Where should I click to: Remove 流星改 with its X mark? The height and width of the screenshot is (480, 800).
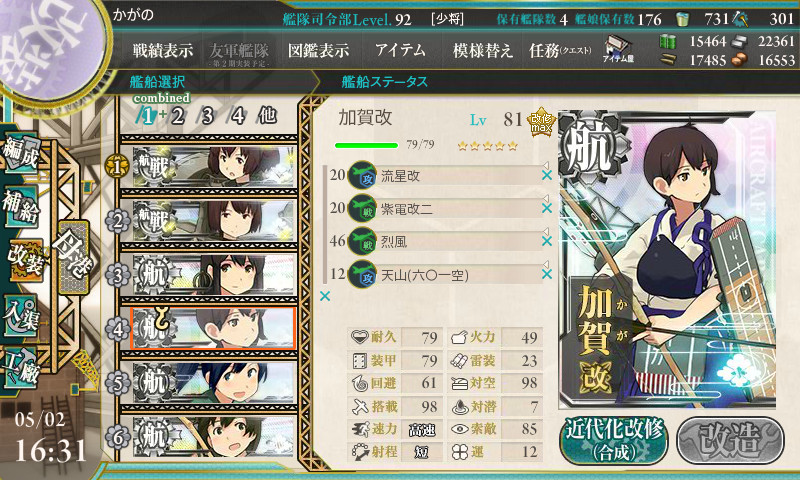(546, 175)
